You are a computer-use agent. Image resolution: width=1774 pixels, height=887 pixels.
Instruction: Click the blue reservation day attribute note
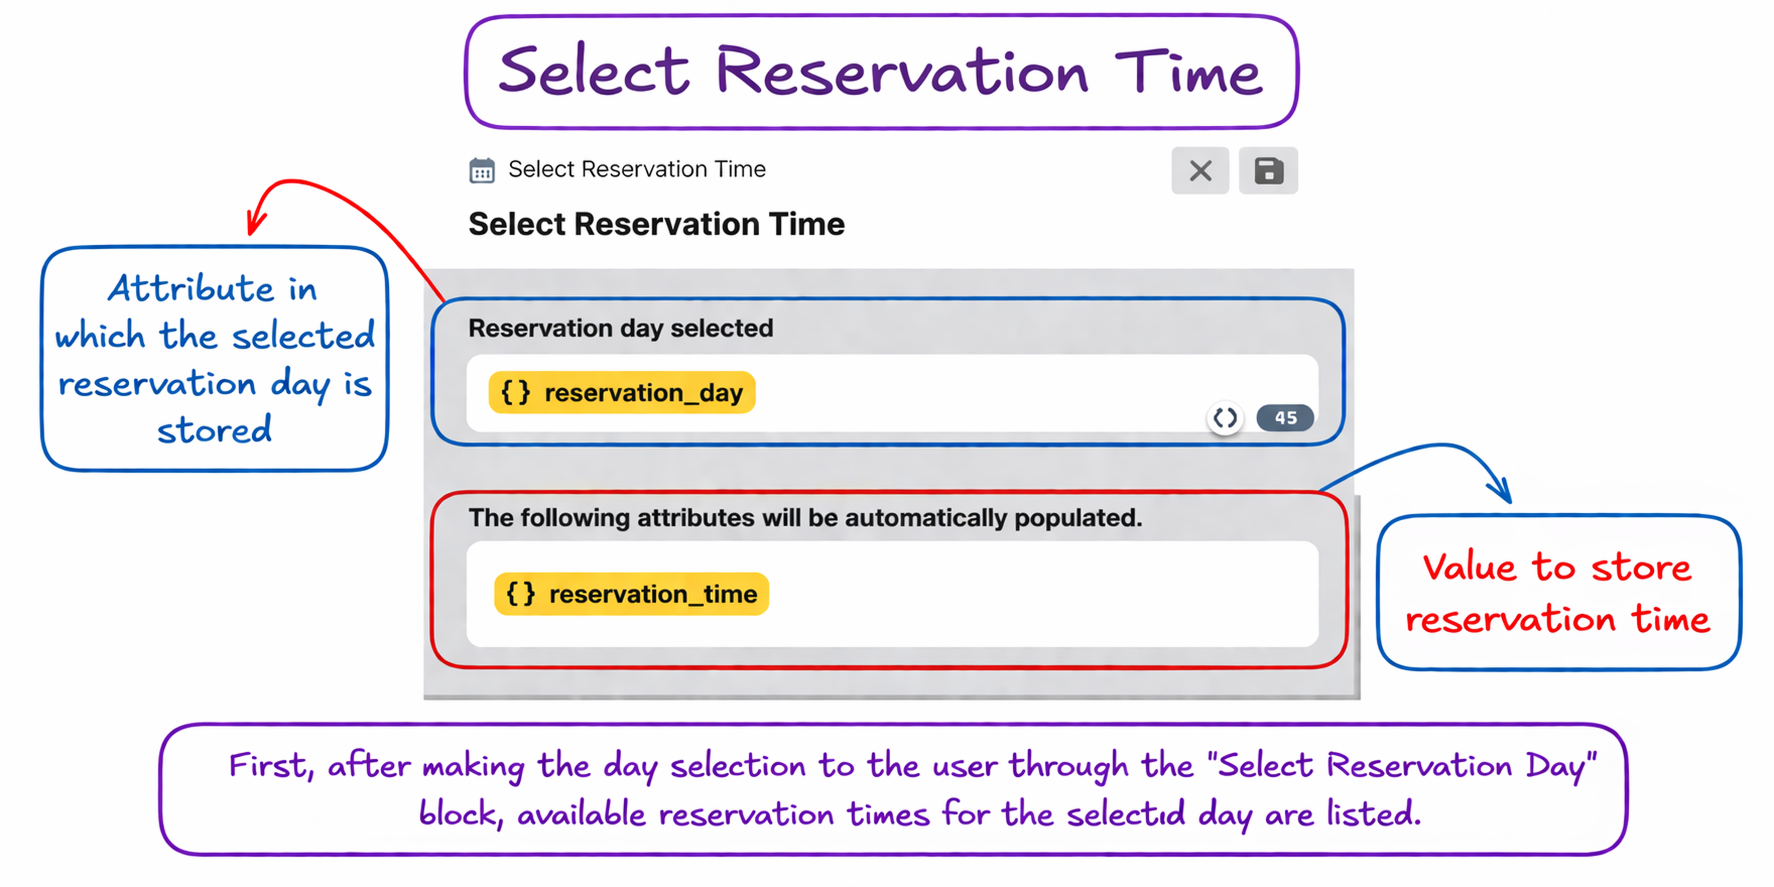click(215, 359)
